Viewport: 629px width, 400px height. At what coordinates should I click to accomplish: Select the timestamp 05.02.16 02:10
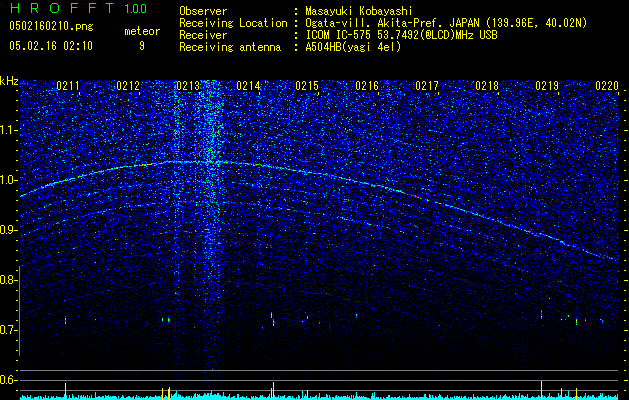[51, 46]
